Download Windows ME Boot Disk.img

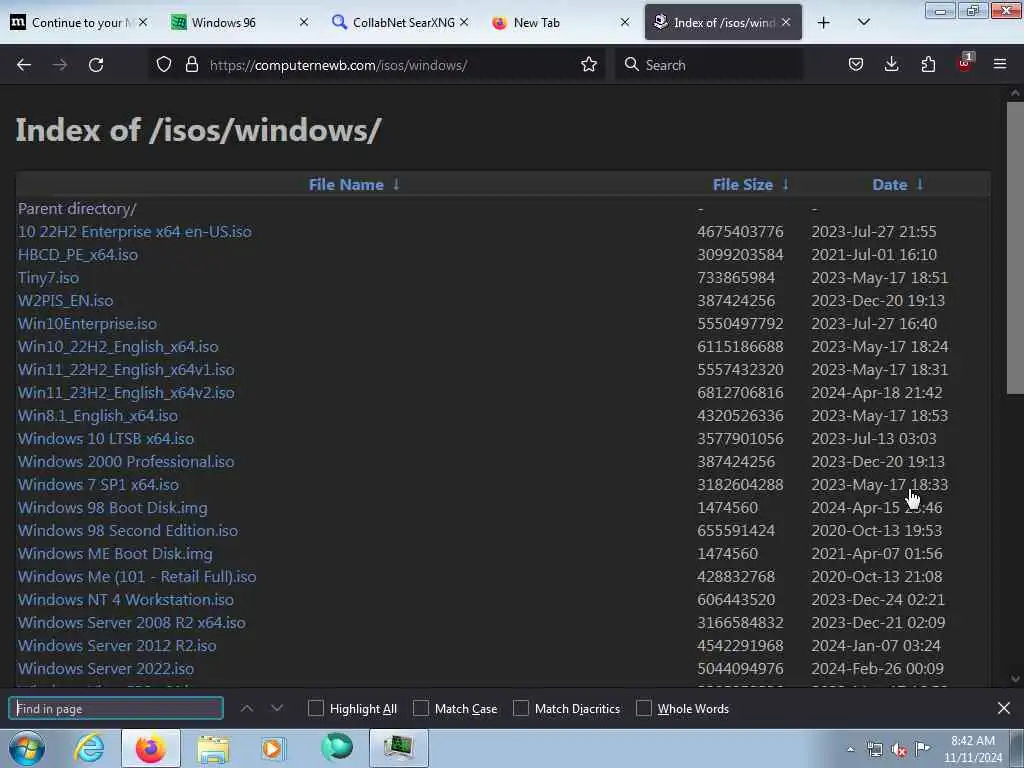(x=115, y=554)
